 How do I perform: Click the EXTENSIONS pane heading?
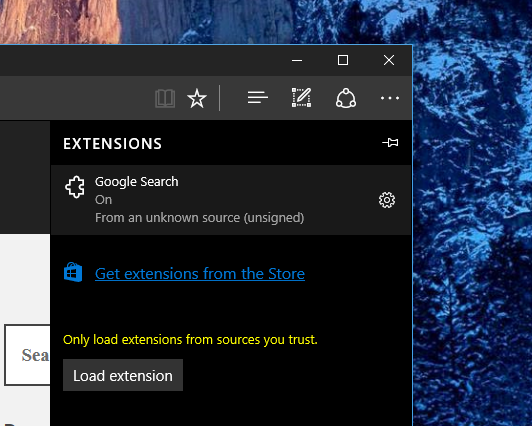coord(112,143)
